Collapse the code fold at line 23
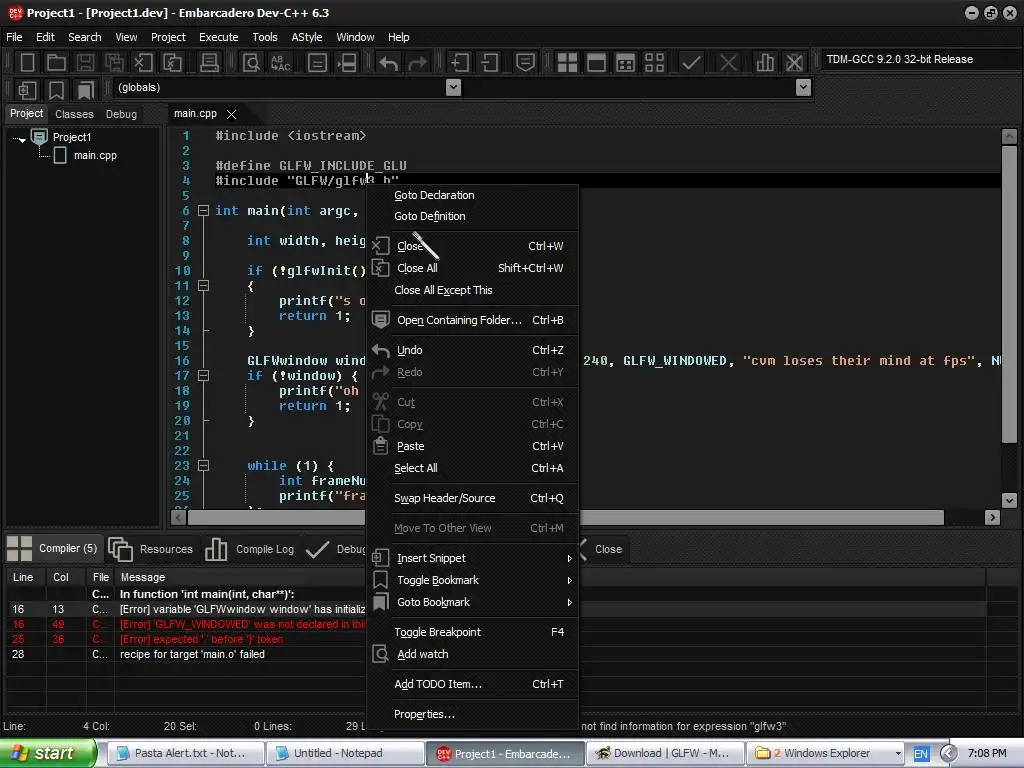The height and width of the screenshot is (768, 1024). [x=203, y=466]
